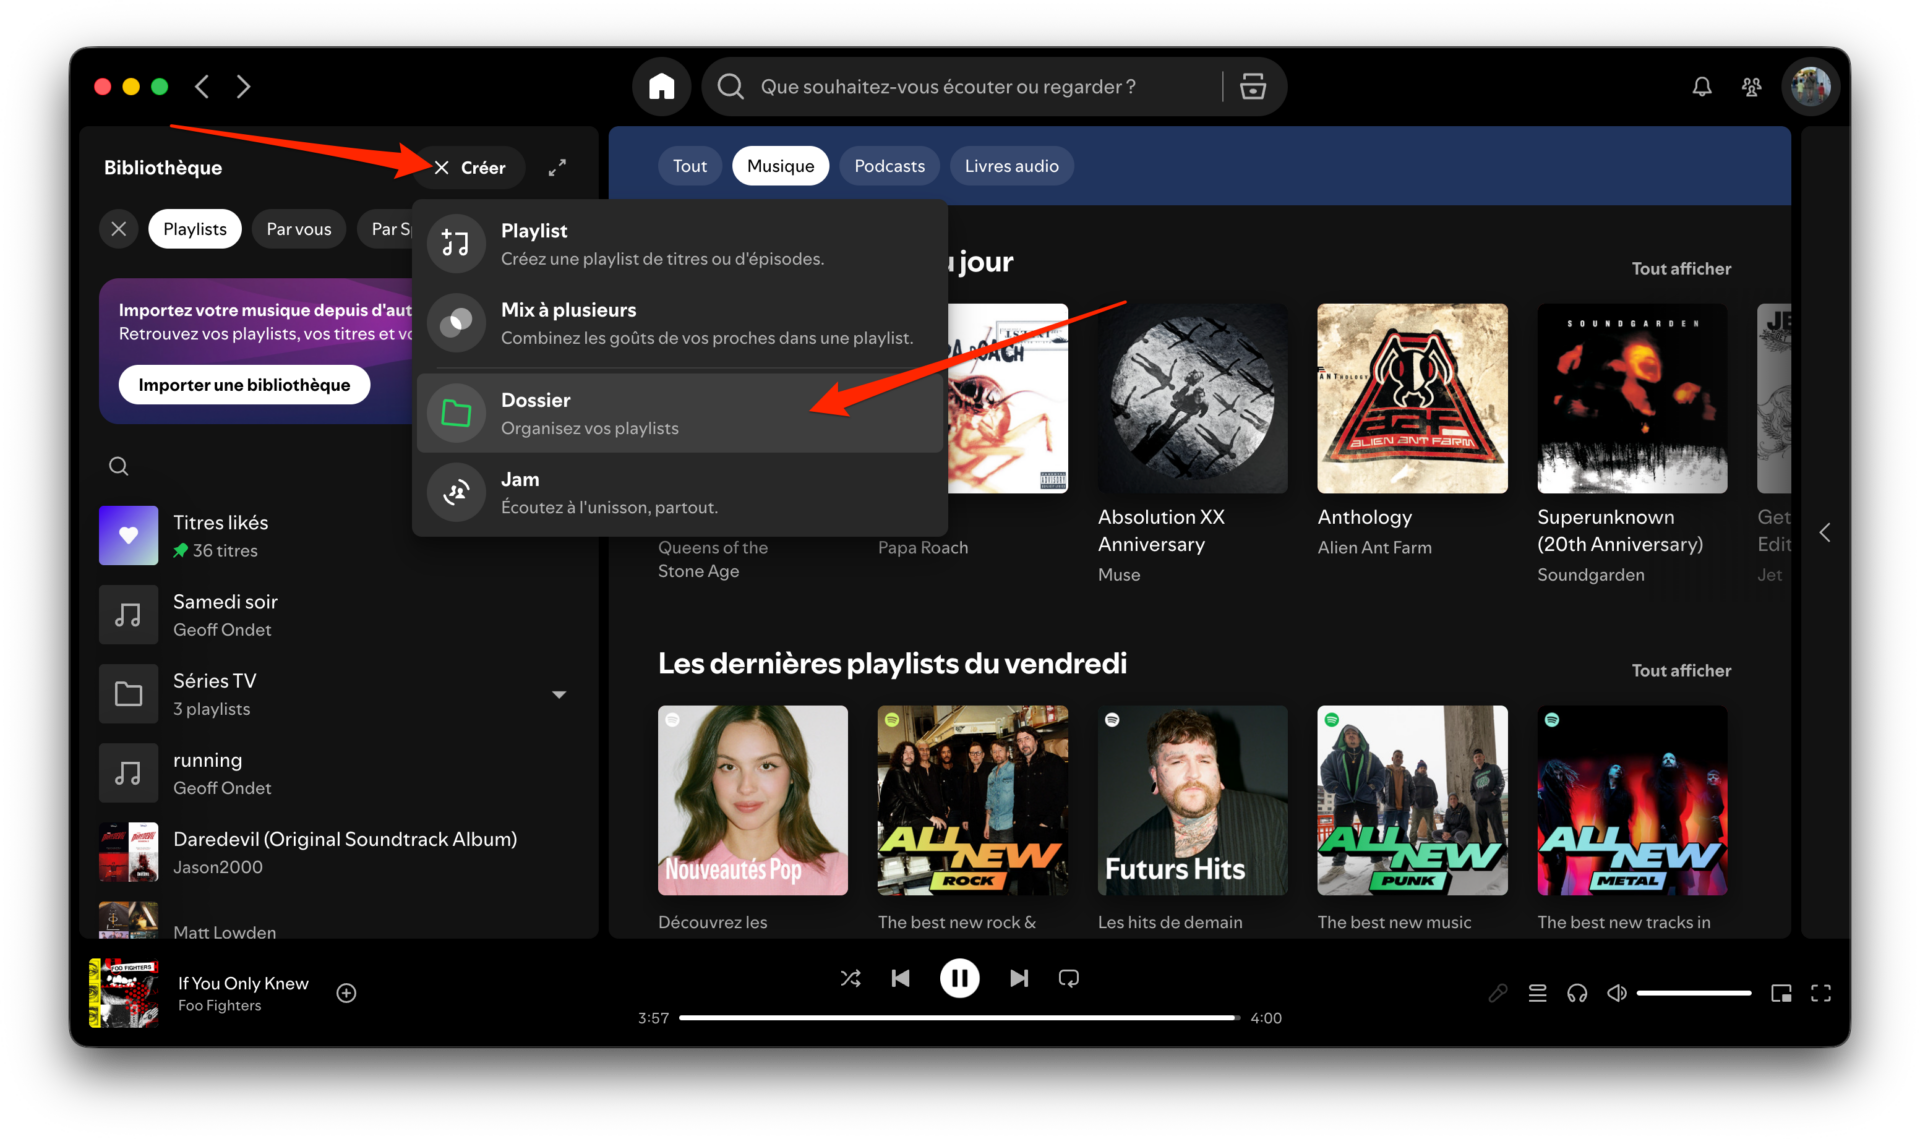Open Samedi soir playlist
Image resolution: width=1920 pixels, height=1139 pixels.
(x=340, y=615)
